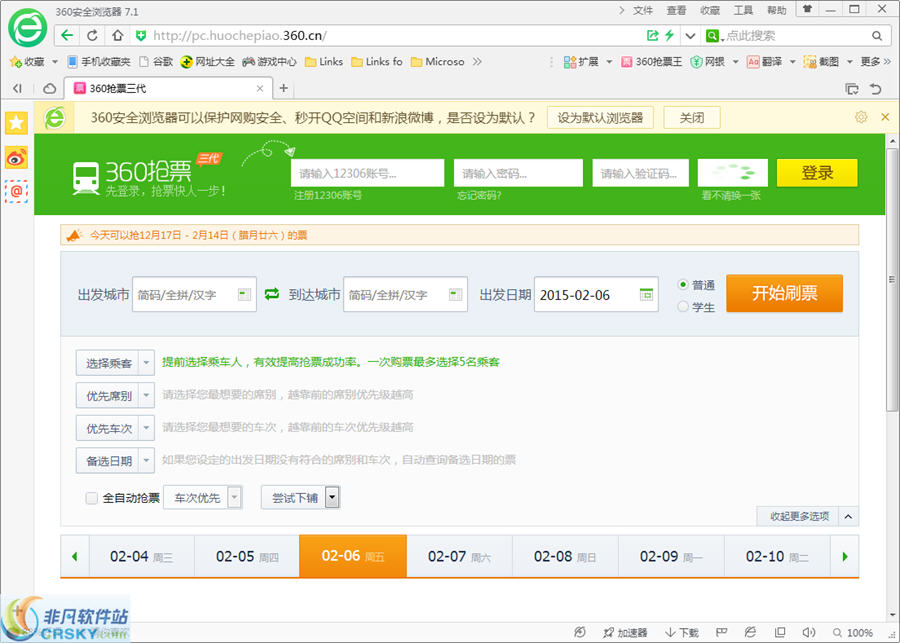Open the 查看 menu

[676, 10]
